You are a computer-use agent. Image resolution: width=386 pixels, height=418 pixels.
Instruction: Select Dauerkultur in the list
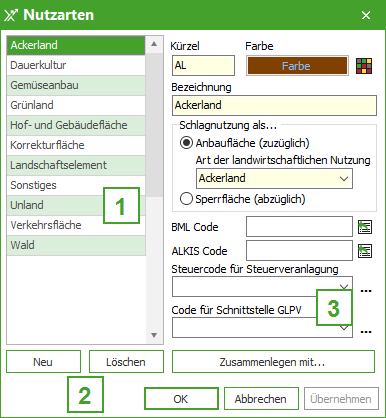coord(76,65)
